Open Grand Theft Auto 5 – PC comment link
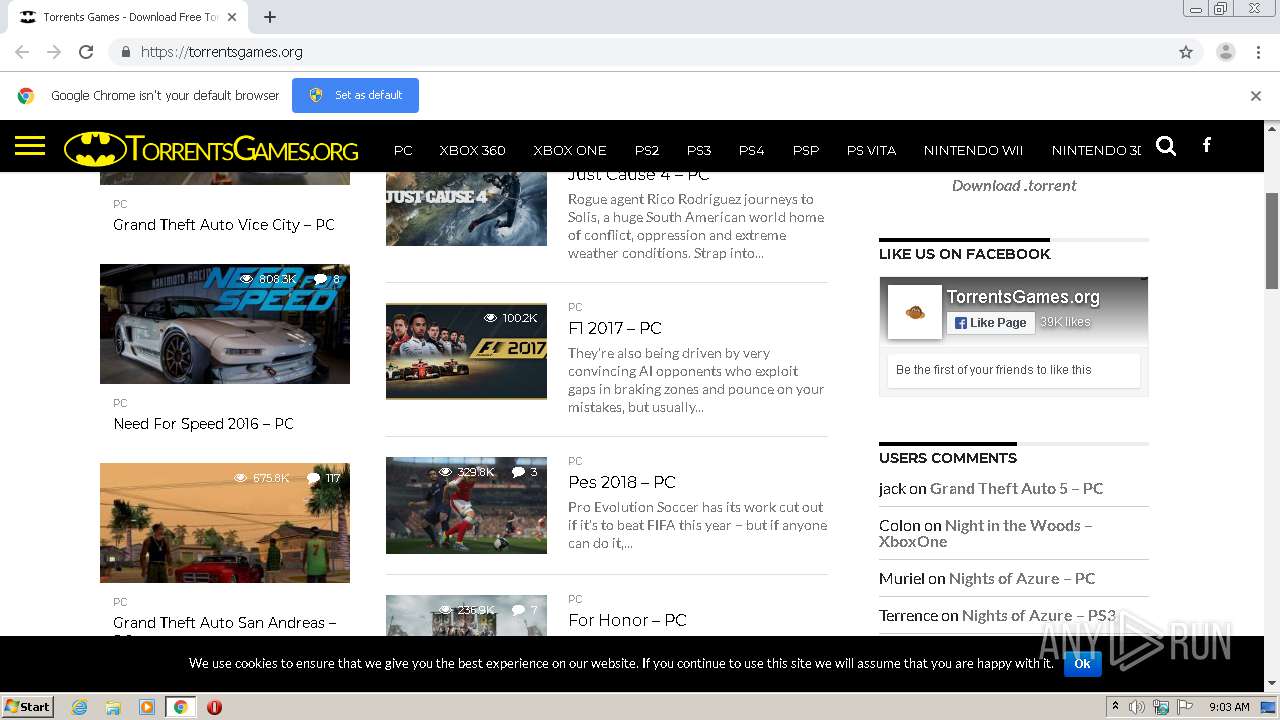Image resolution: width=1280 pixels, height=720 pixels. tap(1016, 488)
